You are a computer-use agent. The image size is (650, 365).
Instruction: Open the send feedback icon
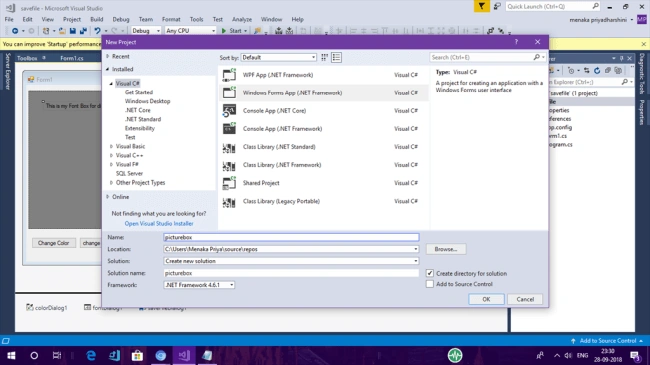497,6
